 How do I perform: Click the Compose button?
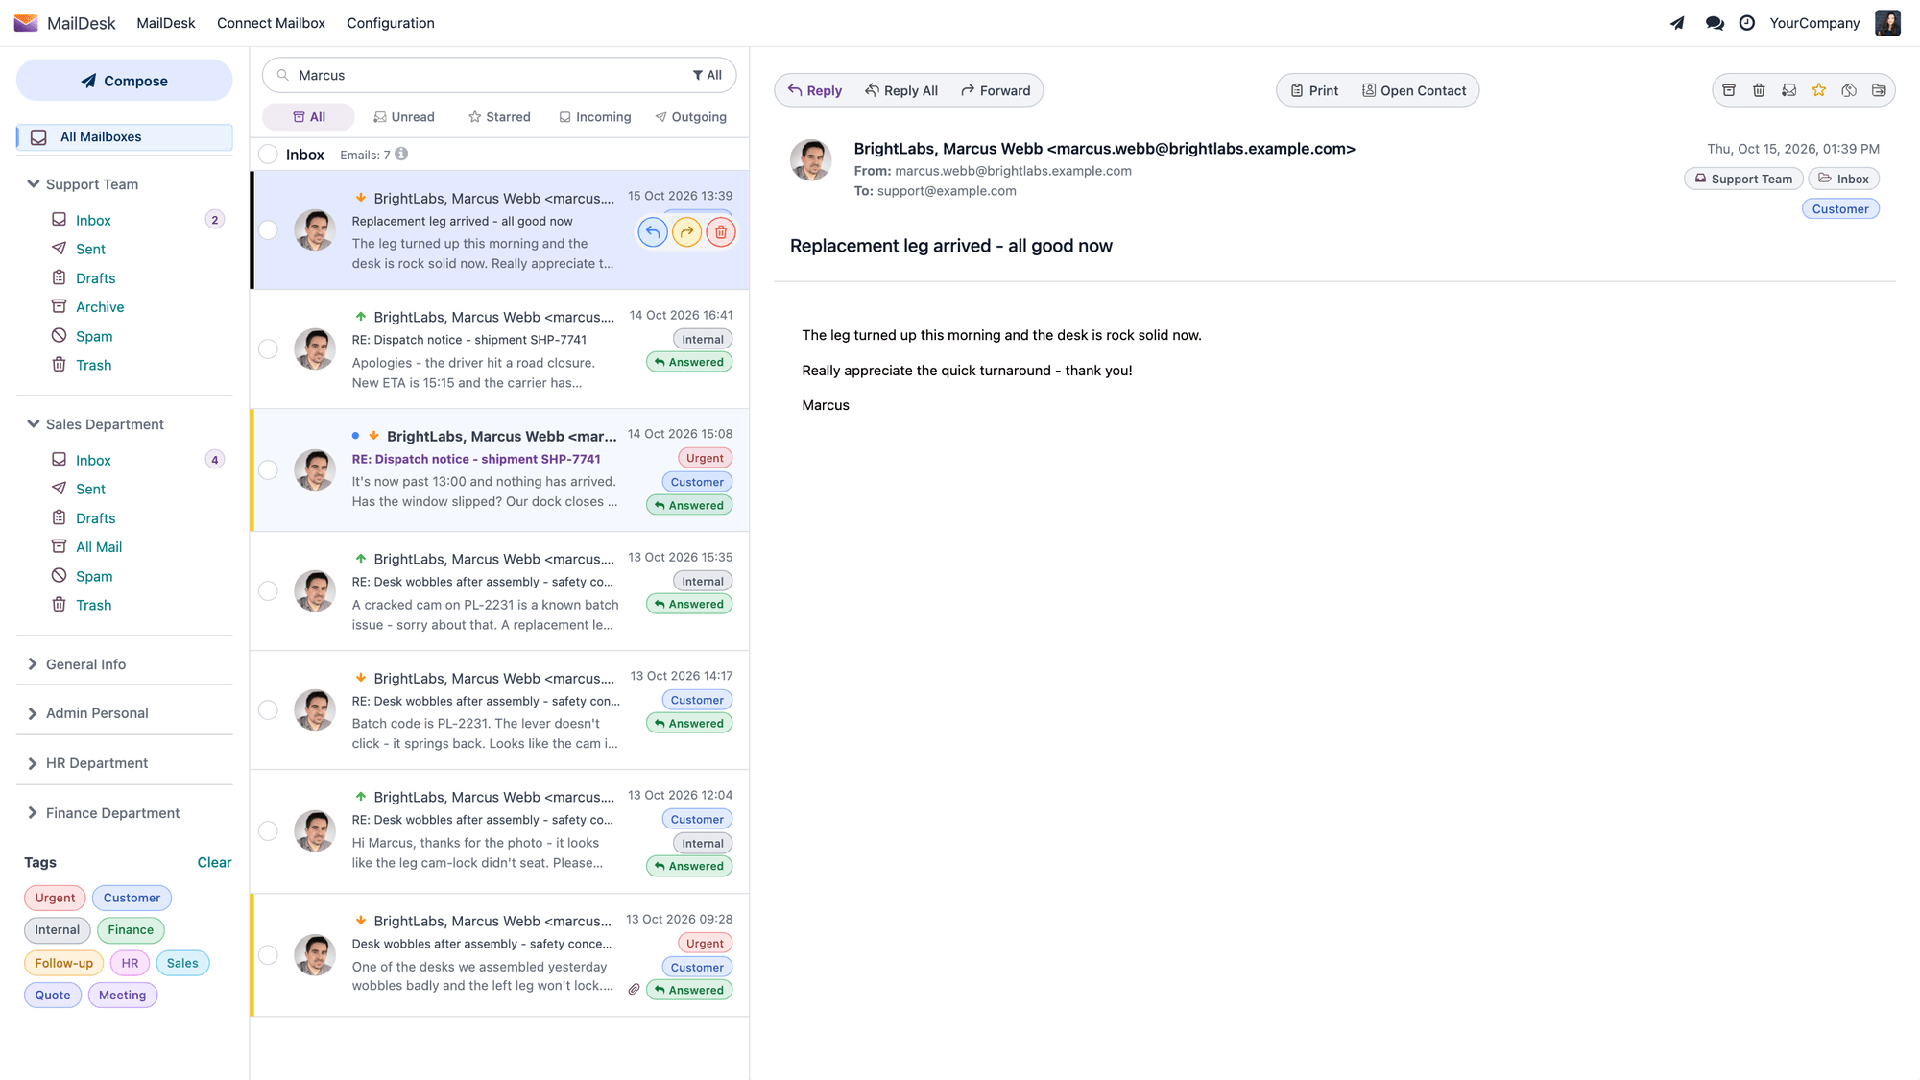coord(124,80)
